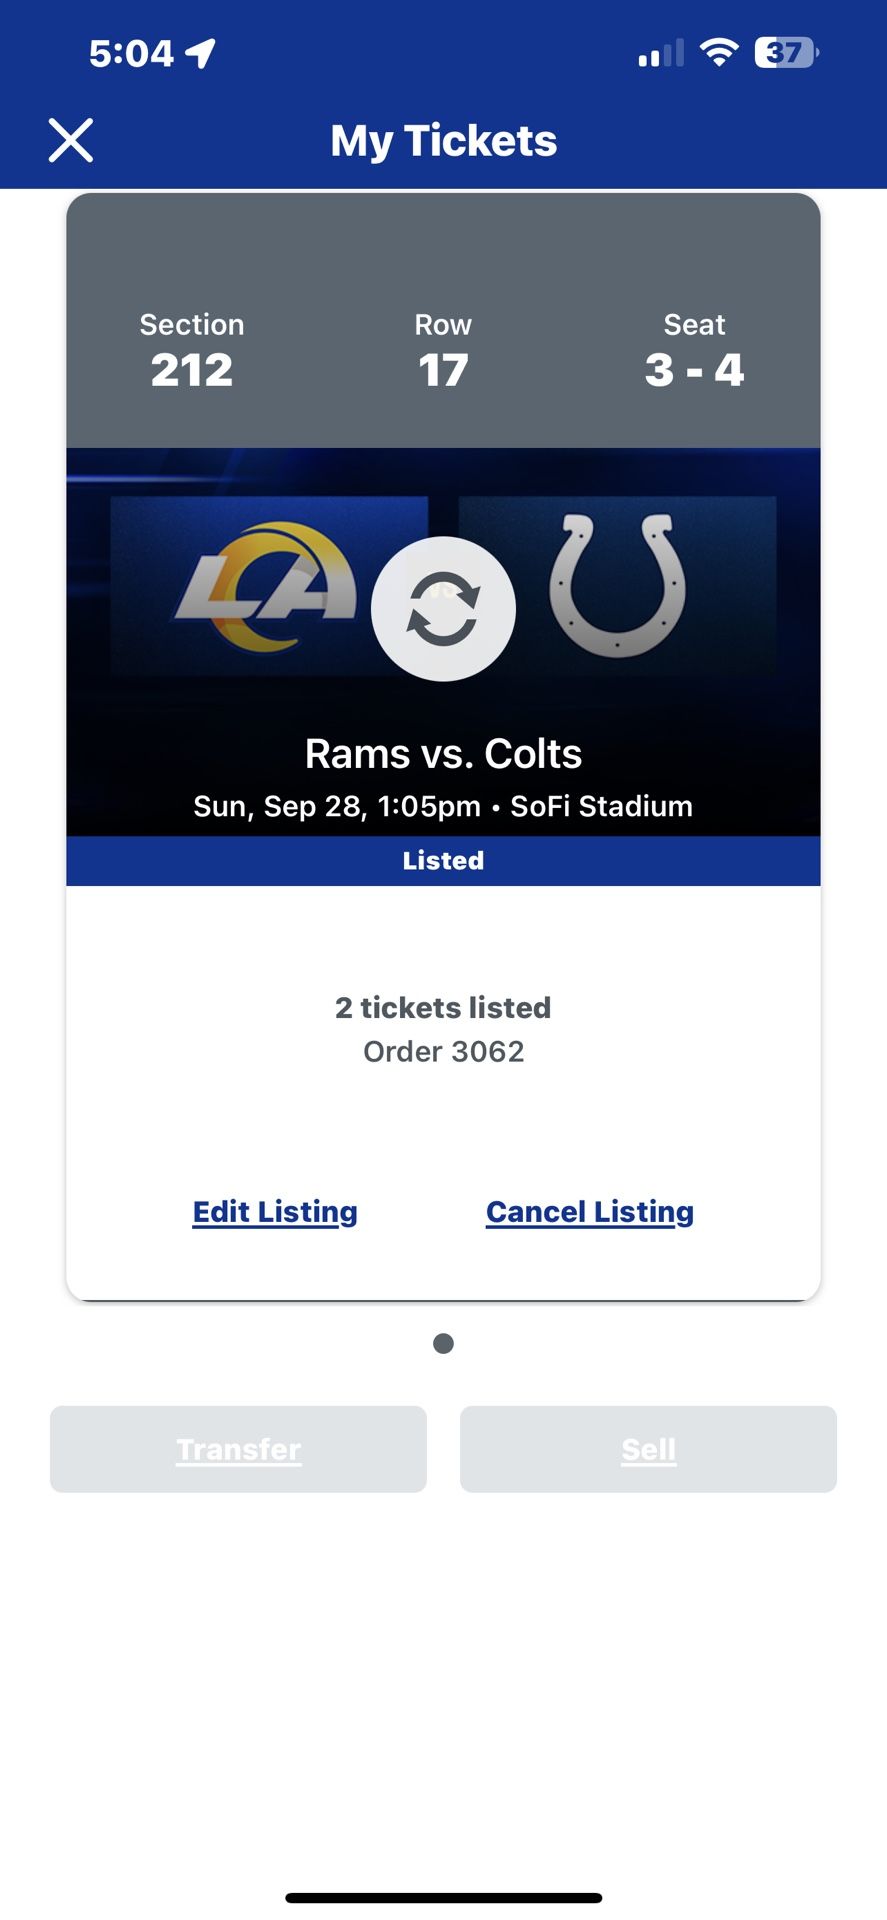887x1920 pixels.
Task: Tap the blue Listed status banner
Action: [443, 860]
